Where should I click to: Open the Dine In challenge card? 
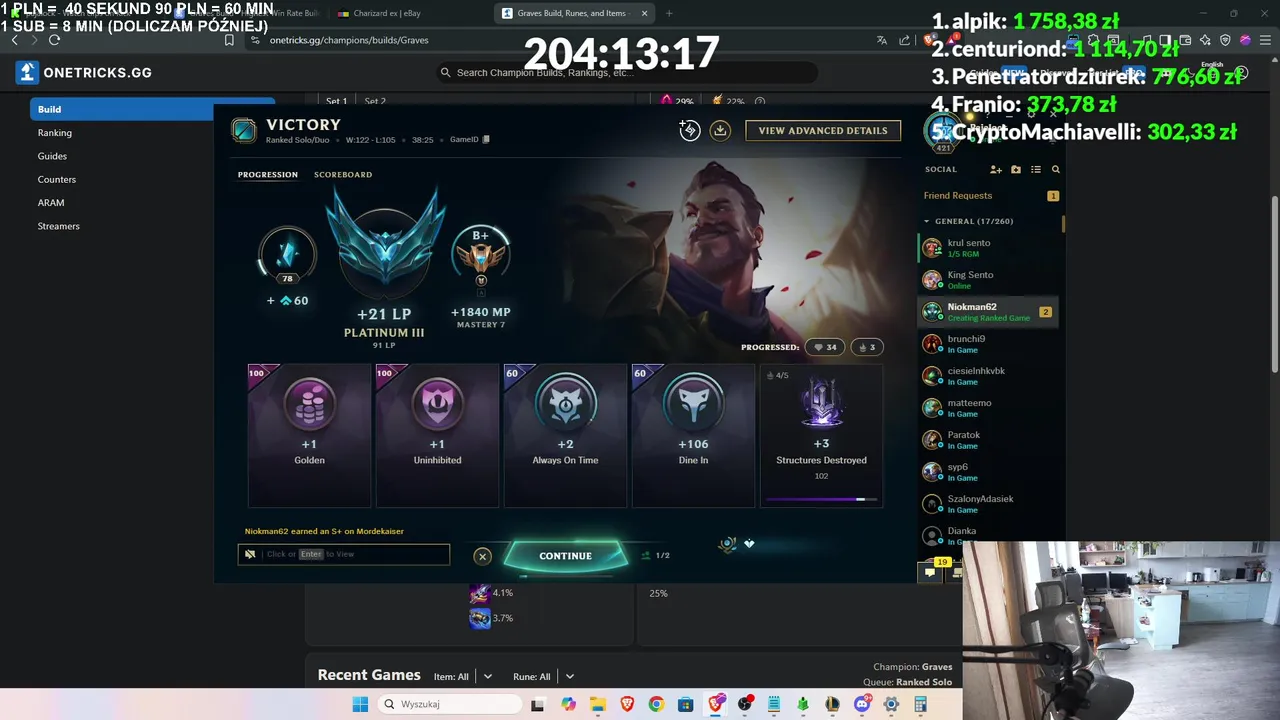point(694,435)
